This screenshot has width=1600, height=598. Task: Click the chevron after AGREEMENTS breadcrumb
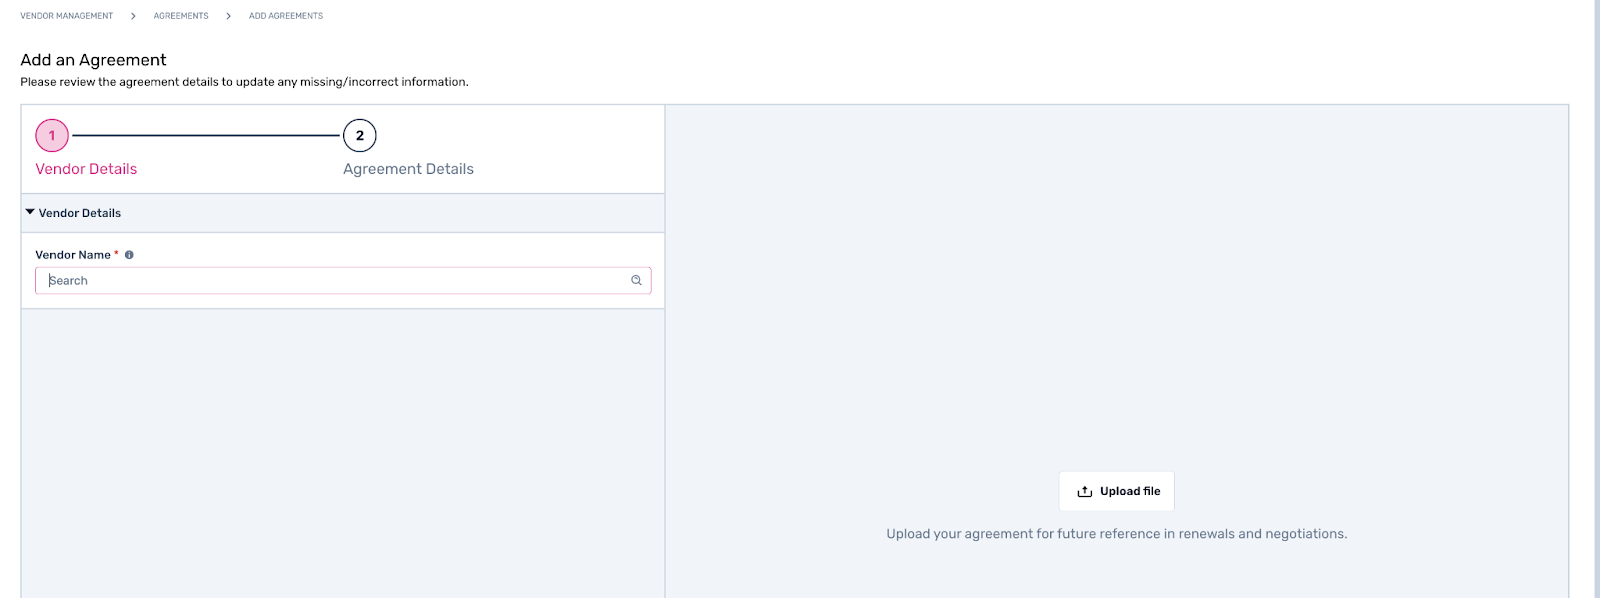coord(228,16)
